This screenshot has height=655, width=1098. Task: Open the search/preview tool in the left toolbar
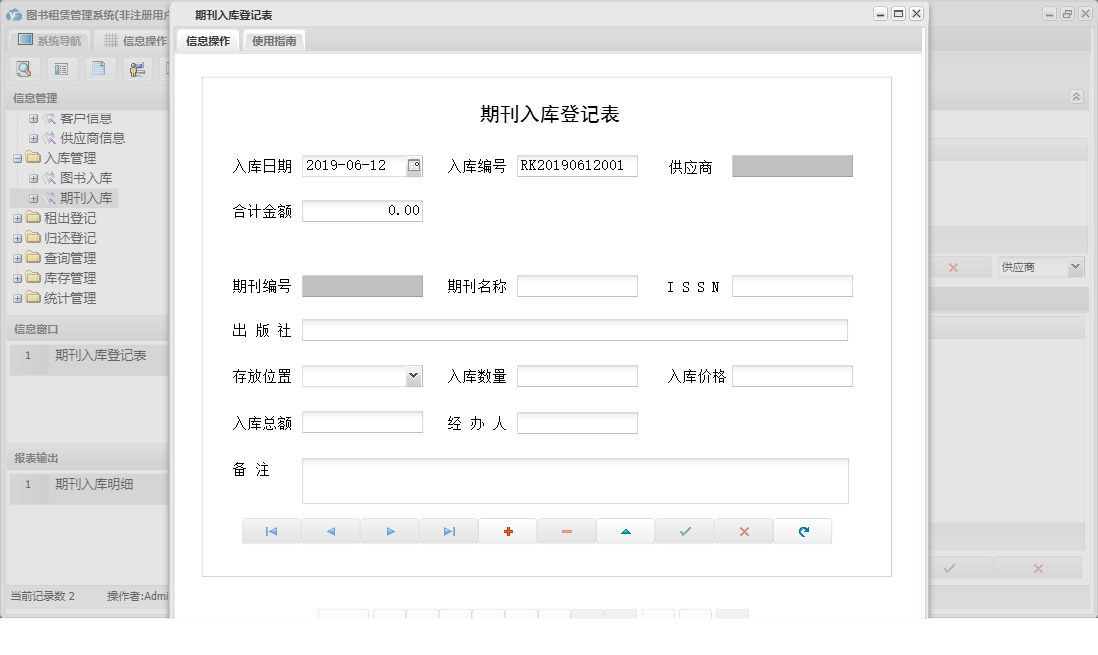coord(24,68)
